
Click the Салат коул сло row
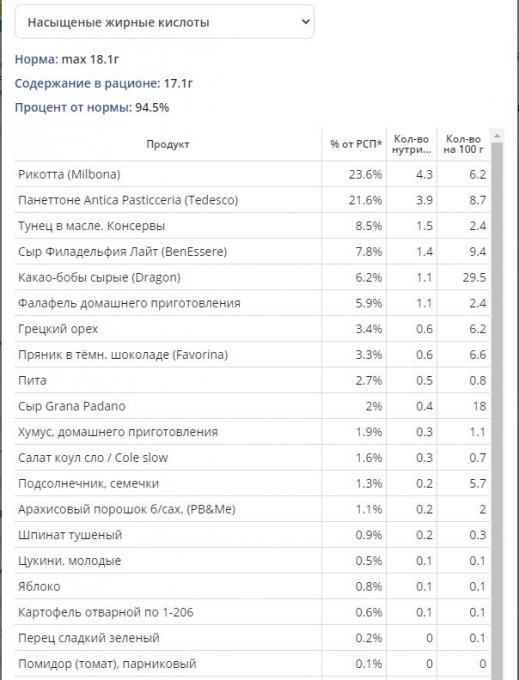click(x=252, y=458)
